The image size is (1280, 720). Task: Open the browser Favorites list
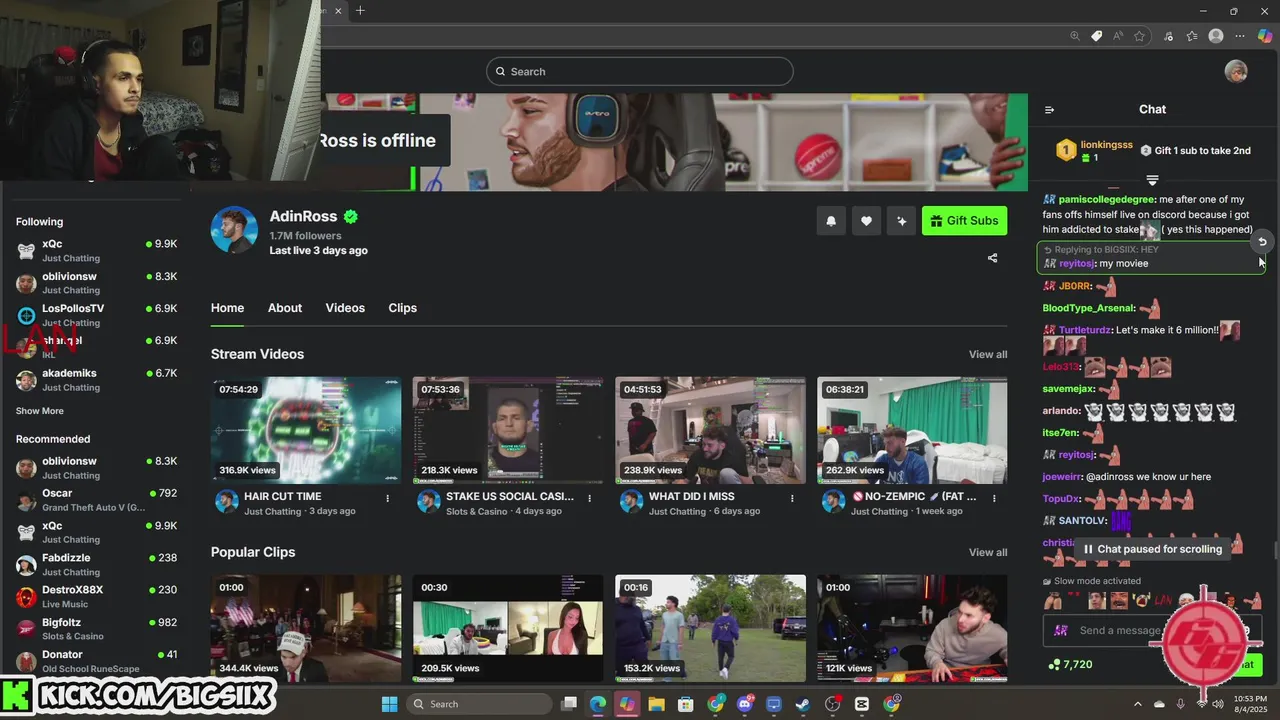1191,36
